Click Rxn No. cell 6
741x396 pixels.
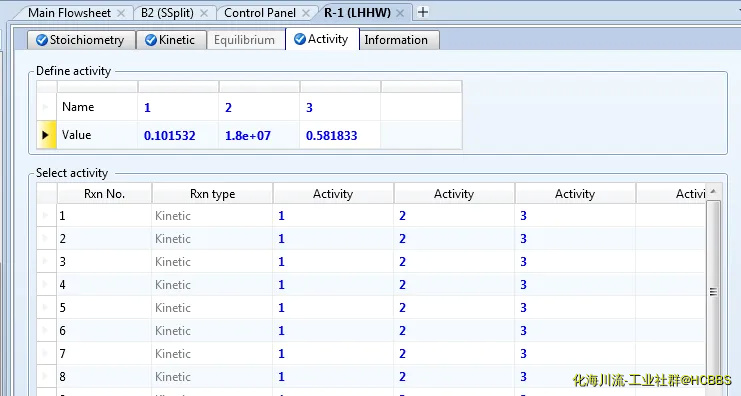[x=104, y=331]
